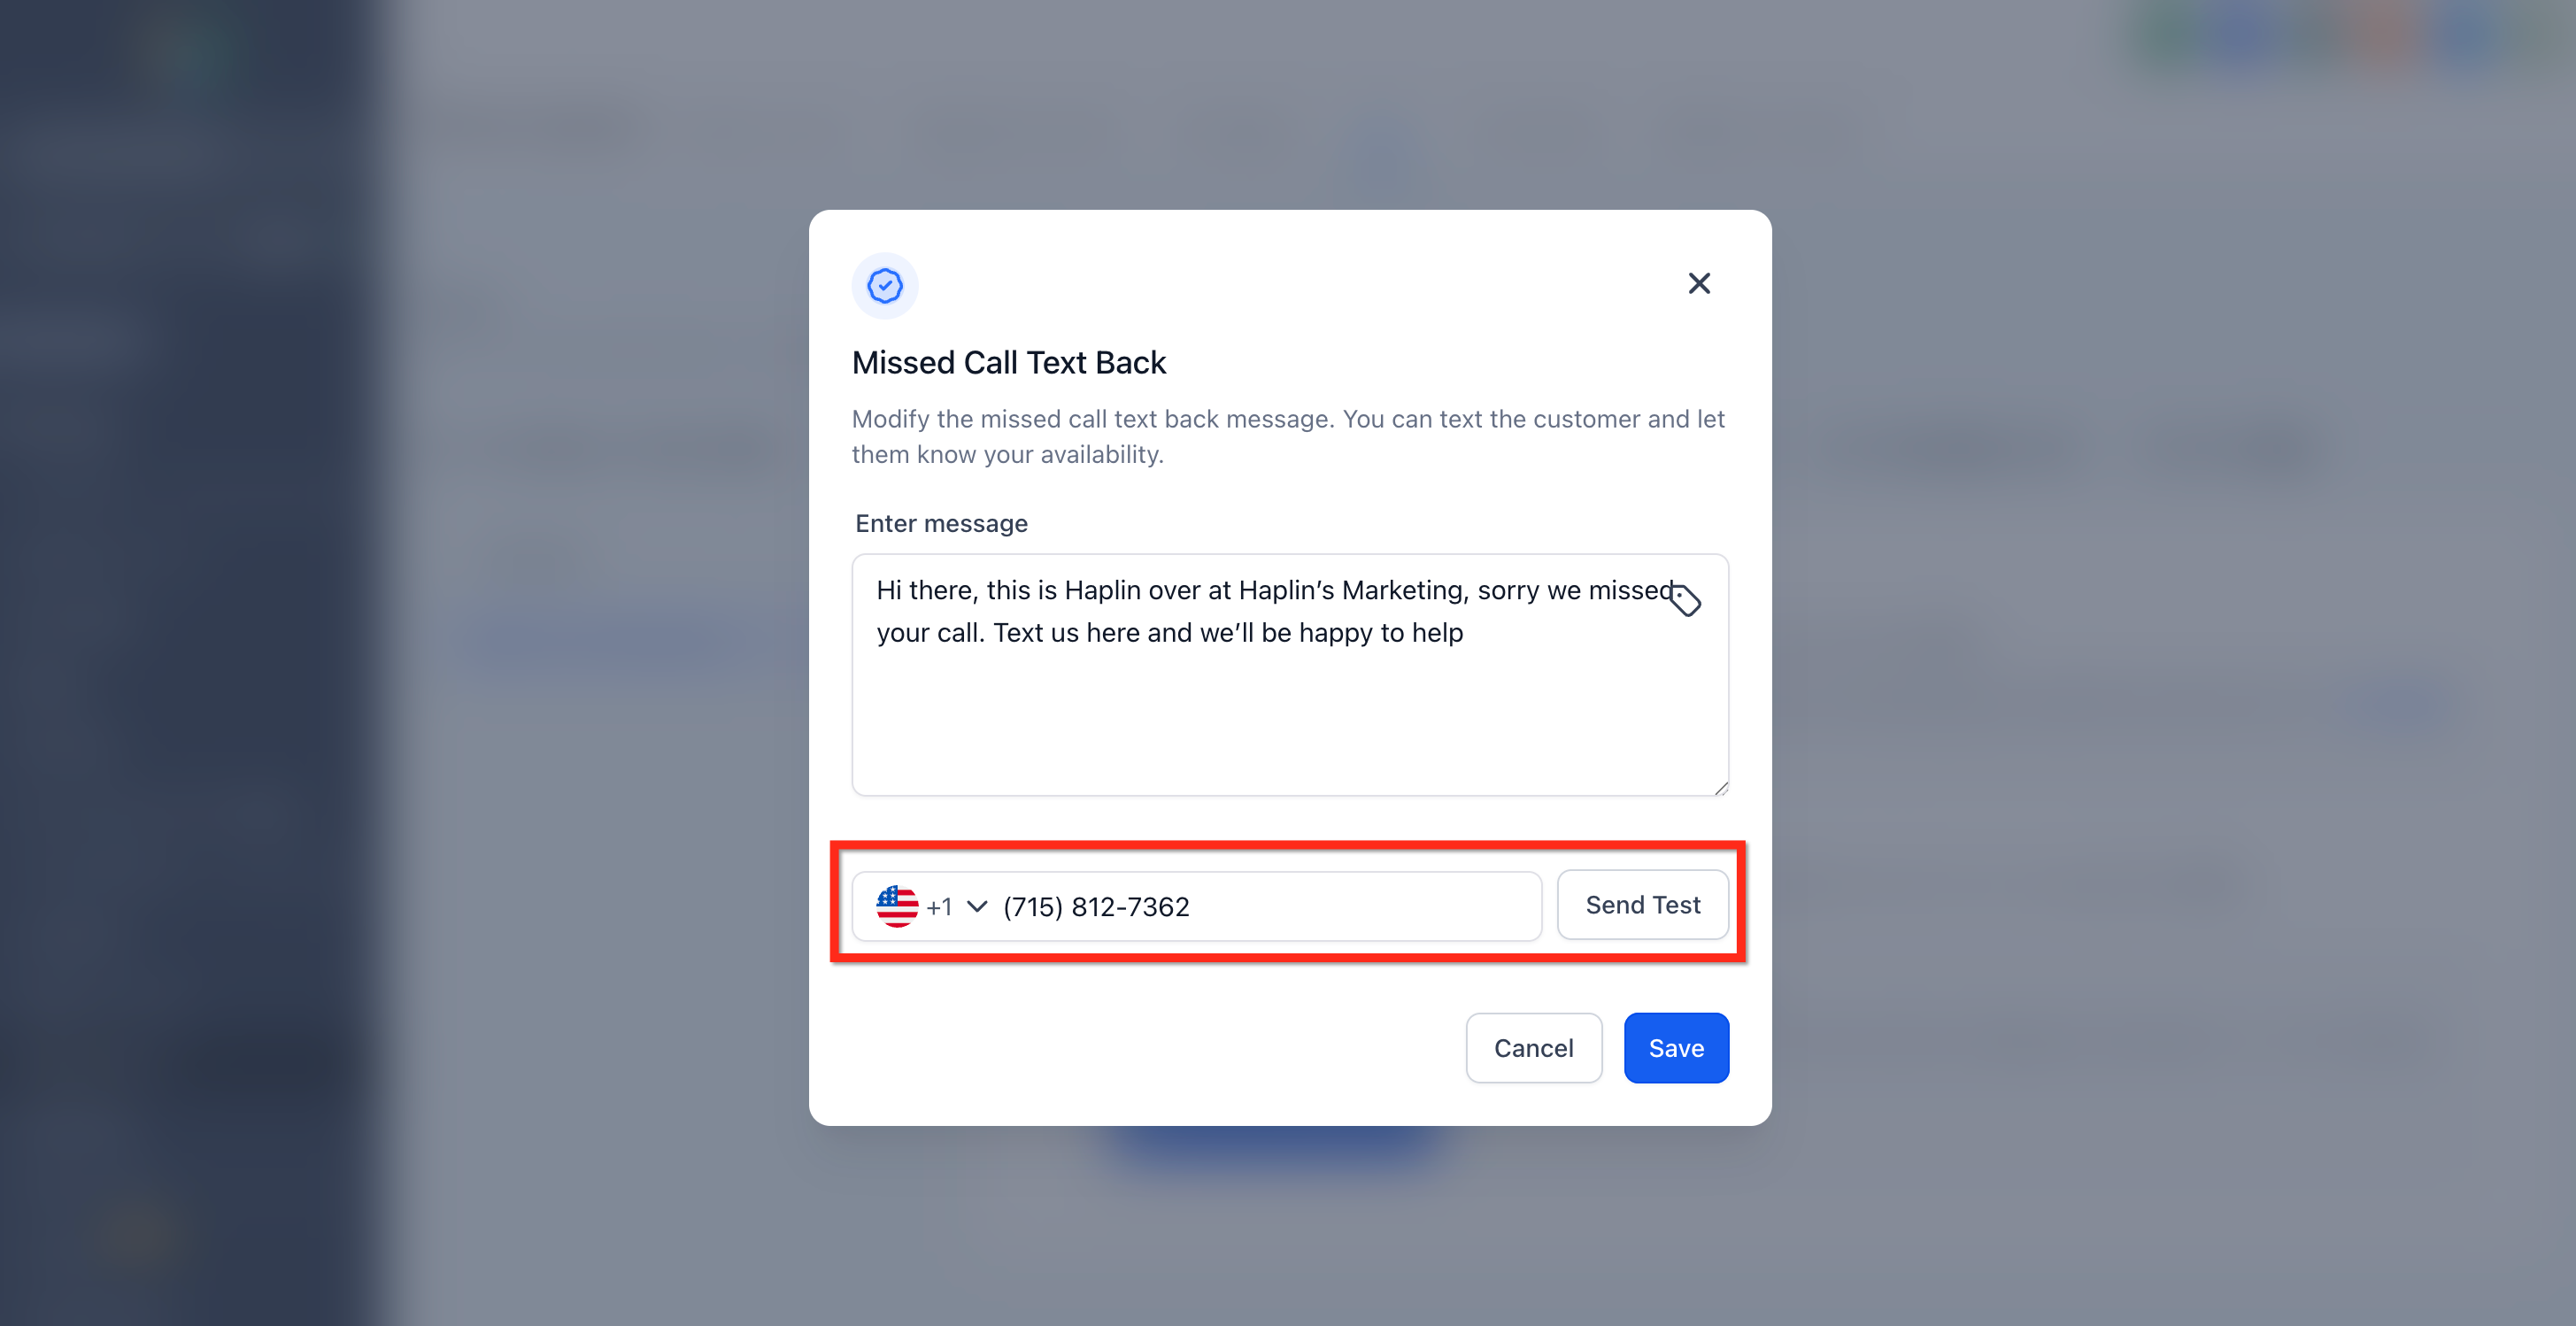The width and height of the screenshot is (2576, 1326).
Task: Expand the country code chevron dropdown
Action: [x=977, y=906]
